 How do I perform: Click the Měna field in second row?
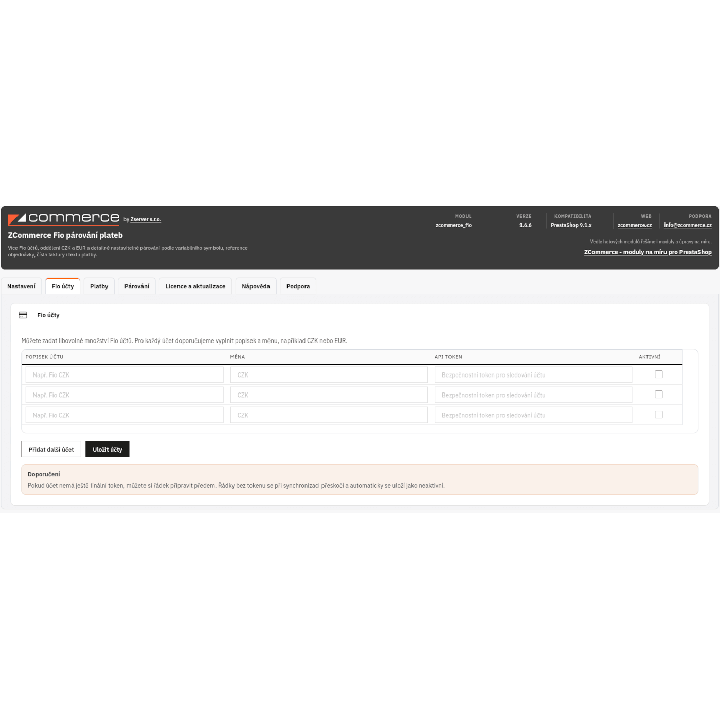click(329, 395)
